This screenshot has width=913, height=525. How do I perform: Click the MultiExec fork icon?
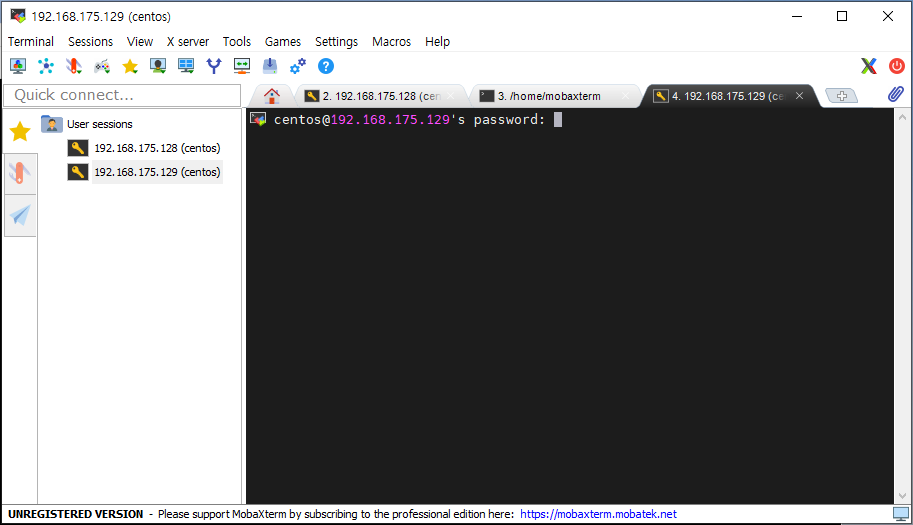coord(214,66)
